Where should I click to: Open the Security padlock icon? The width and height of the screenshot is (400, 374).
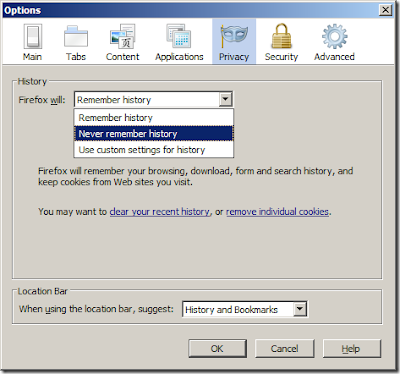point(281,36)
